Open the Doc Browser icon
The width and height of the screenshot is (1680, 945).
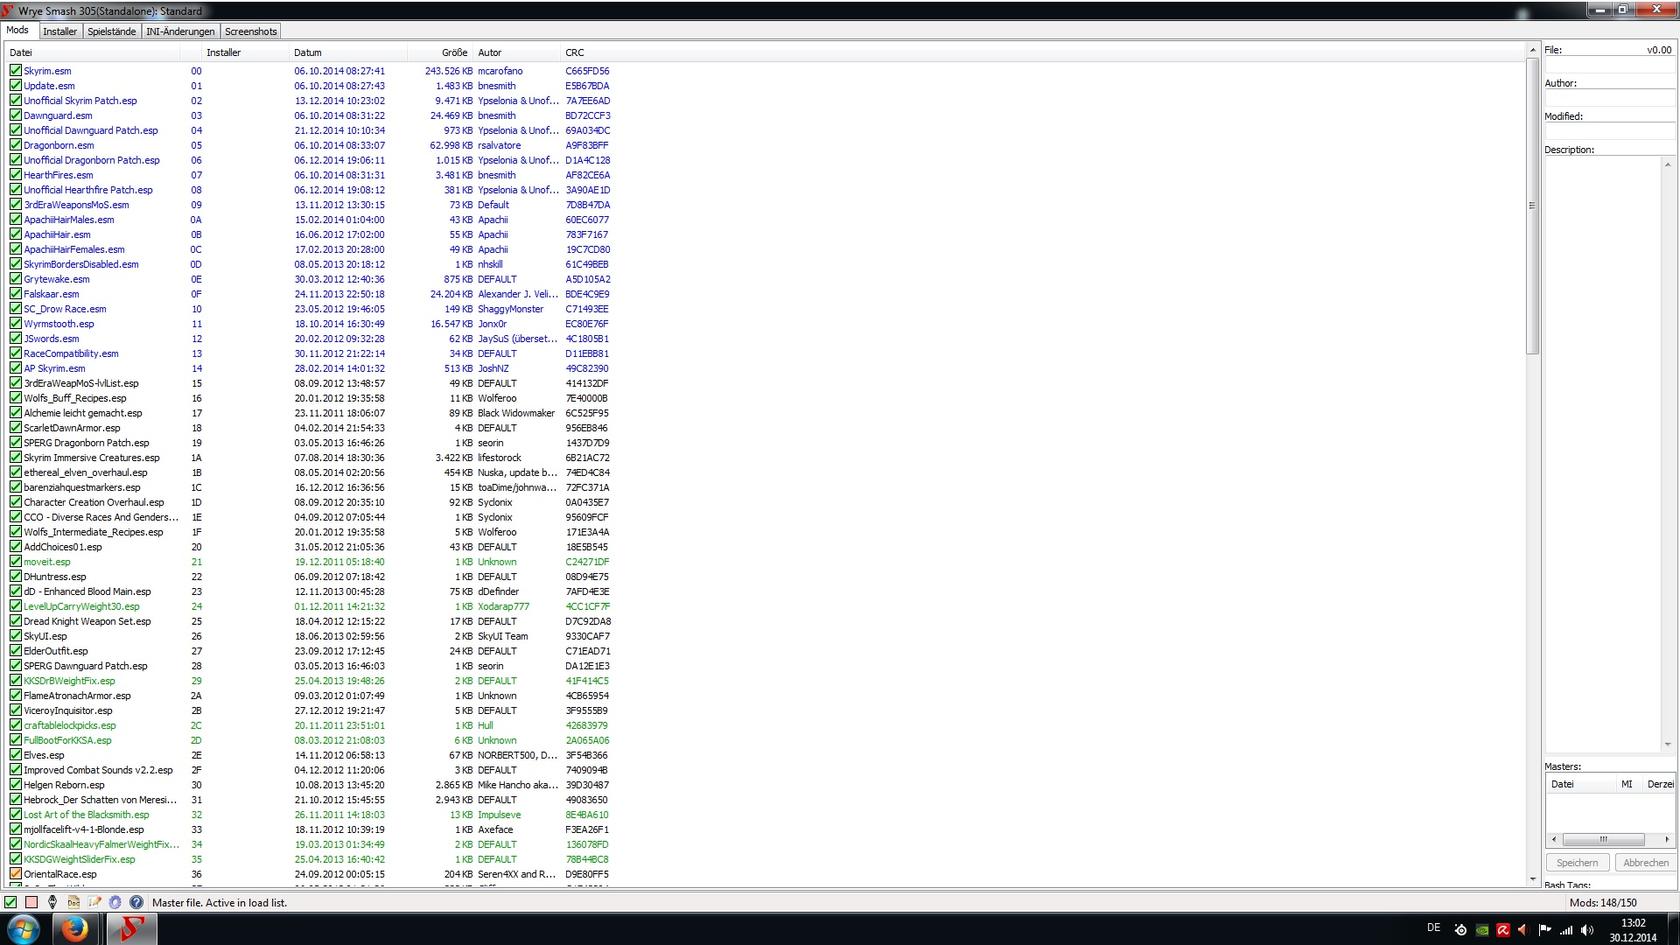pyautogui.click(x=74, y=902)
